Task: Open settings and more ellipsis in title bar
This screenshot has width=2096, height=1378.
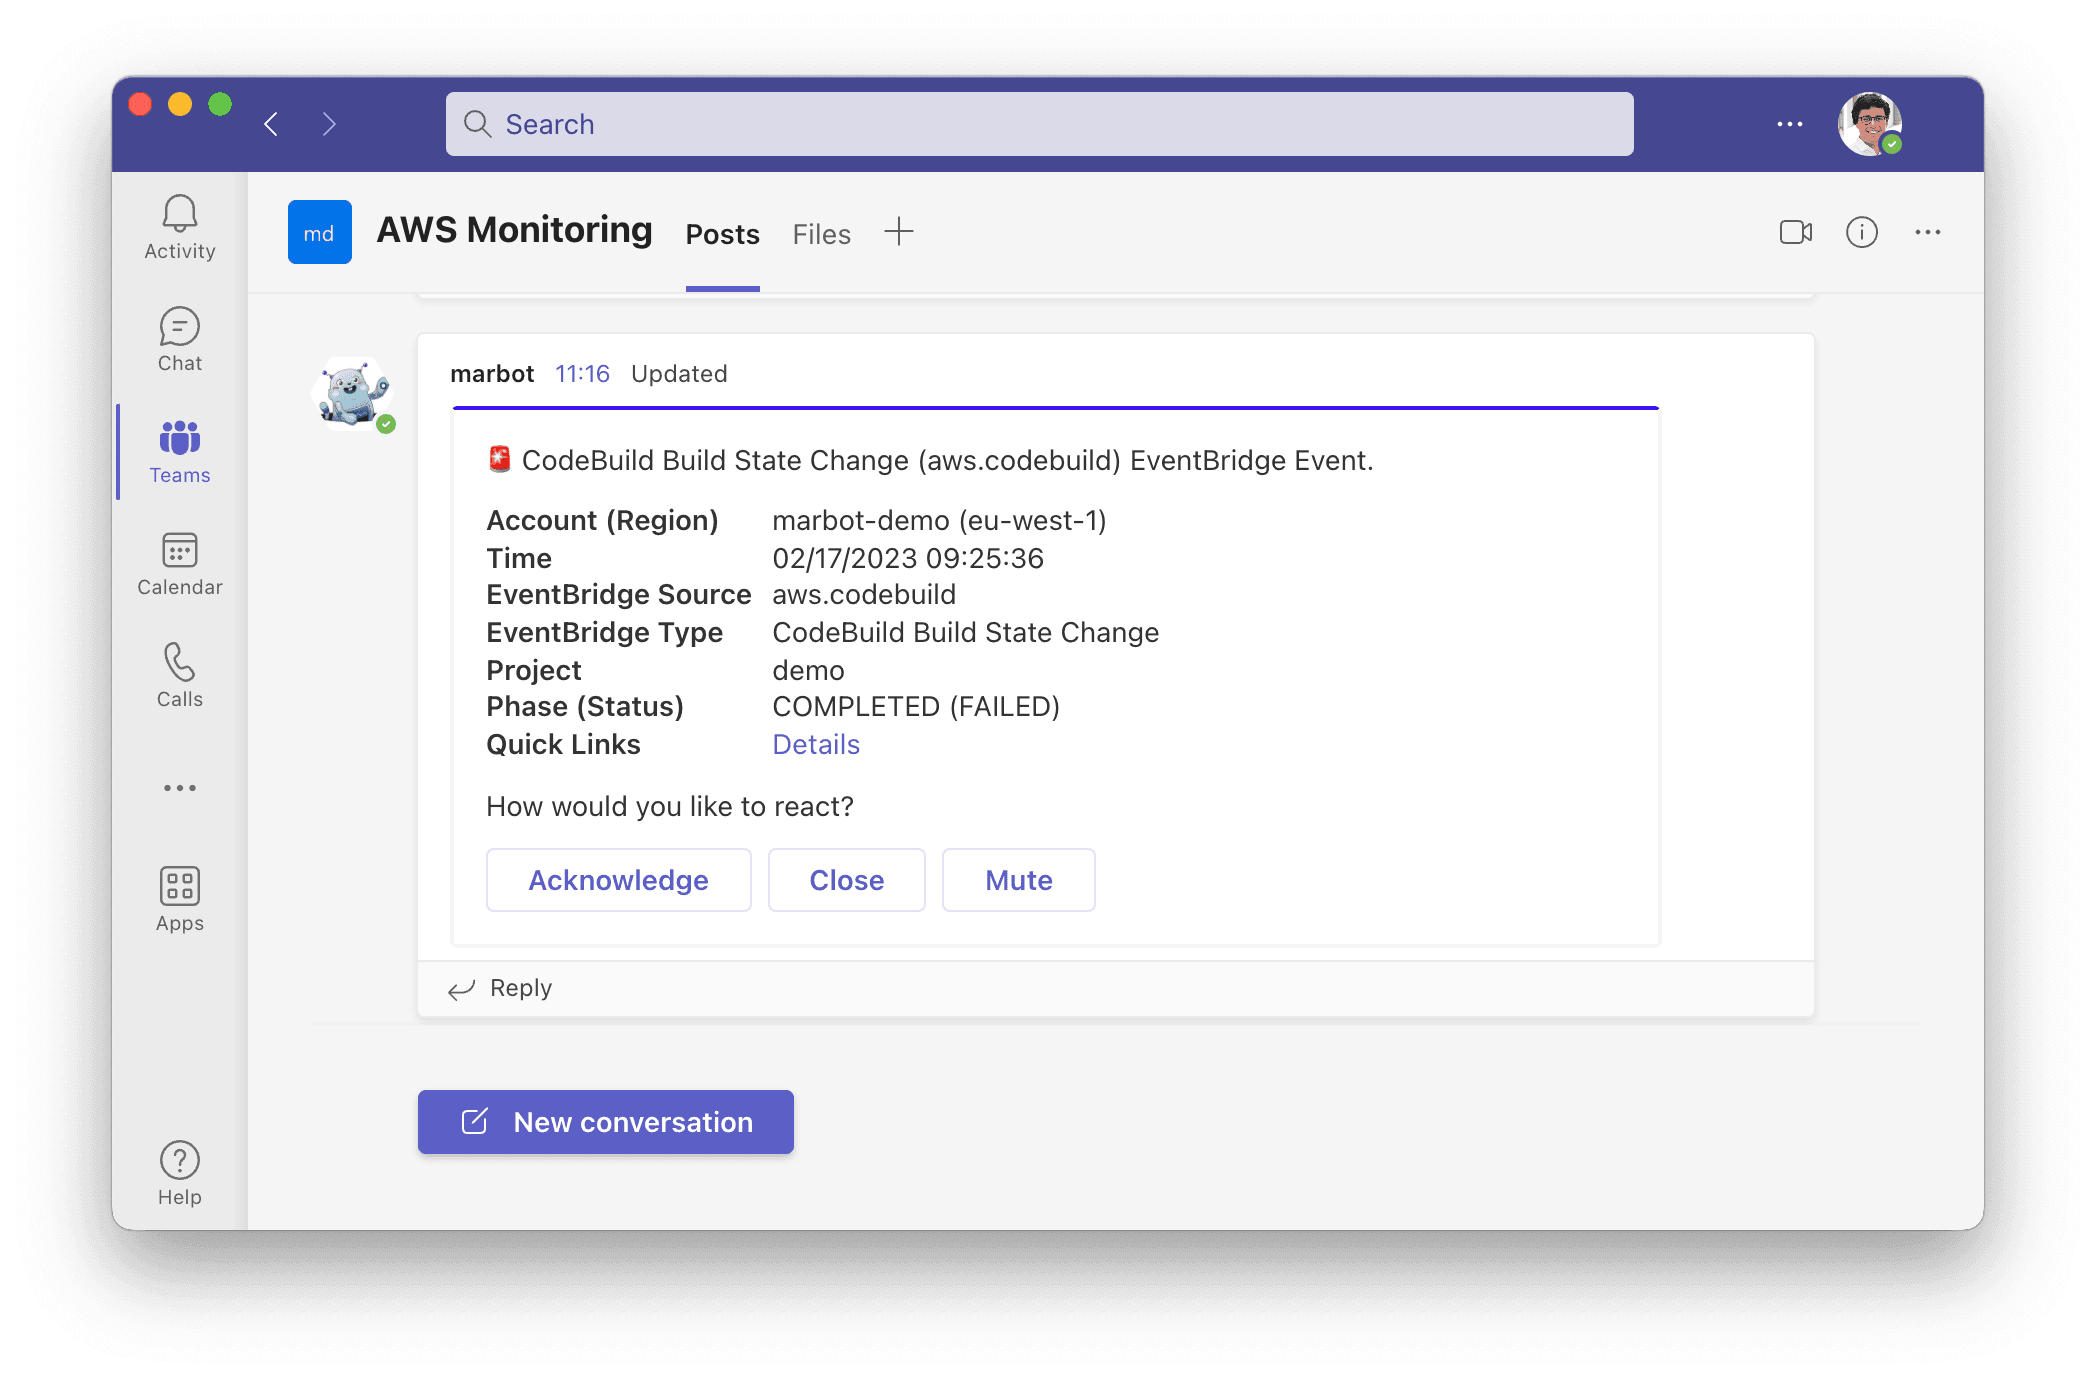Action: 1790,124
